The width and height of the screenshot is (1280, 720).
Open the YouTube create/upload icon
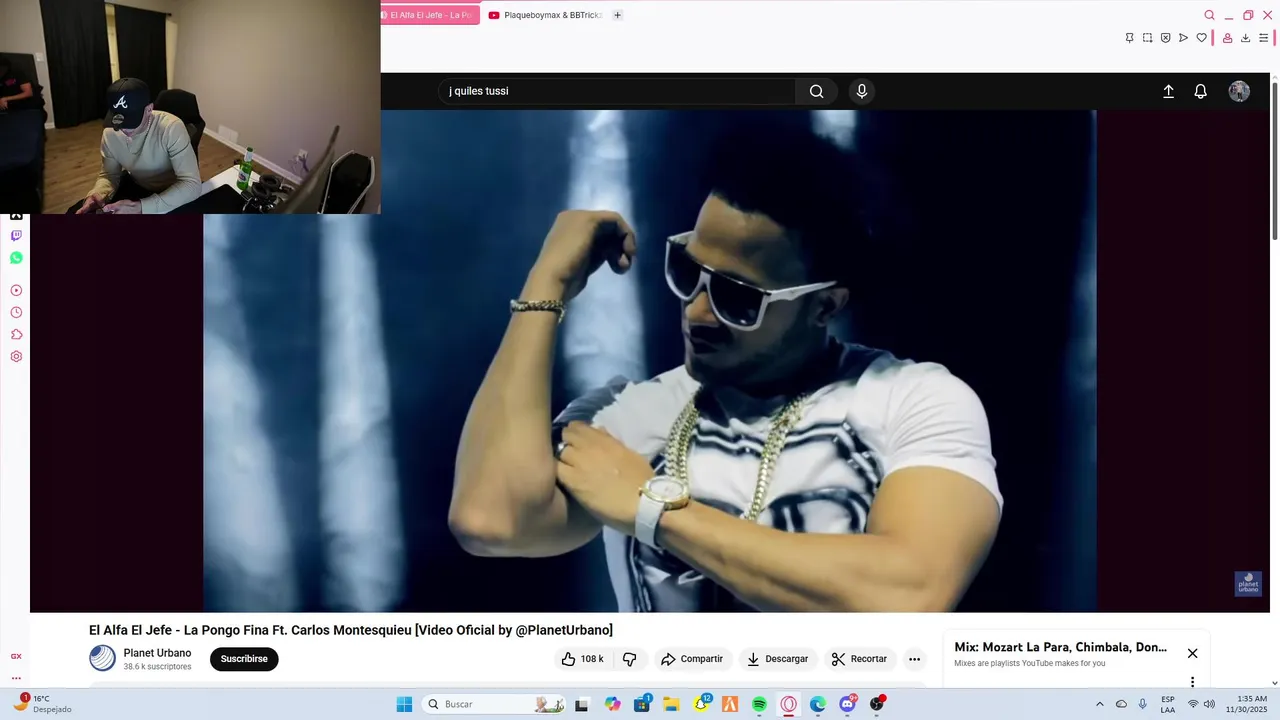tap(1168, 91)
